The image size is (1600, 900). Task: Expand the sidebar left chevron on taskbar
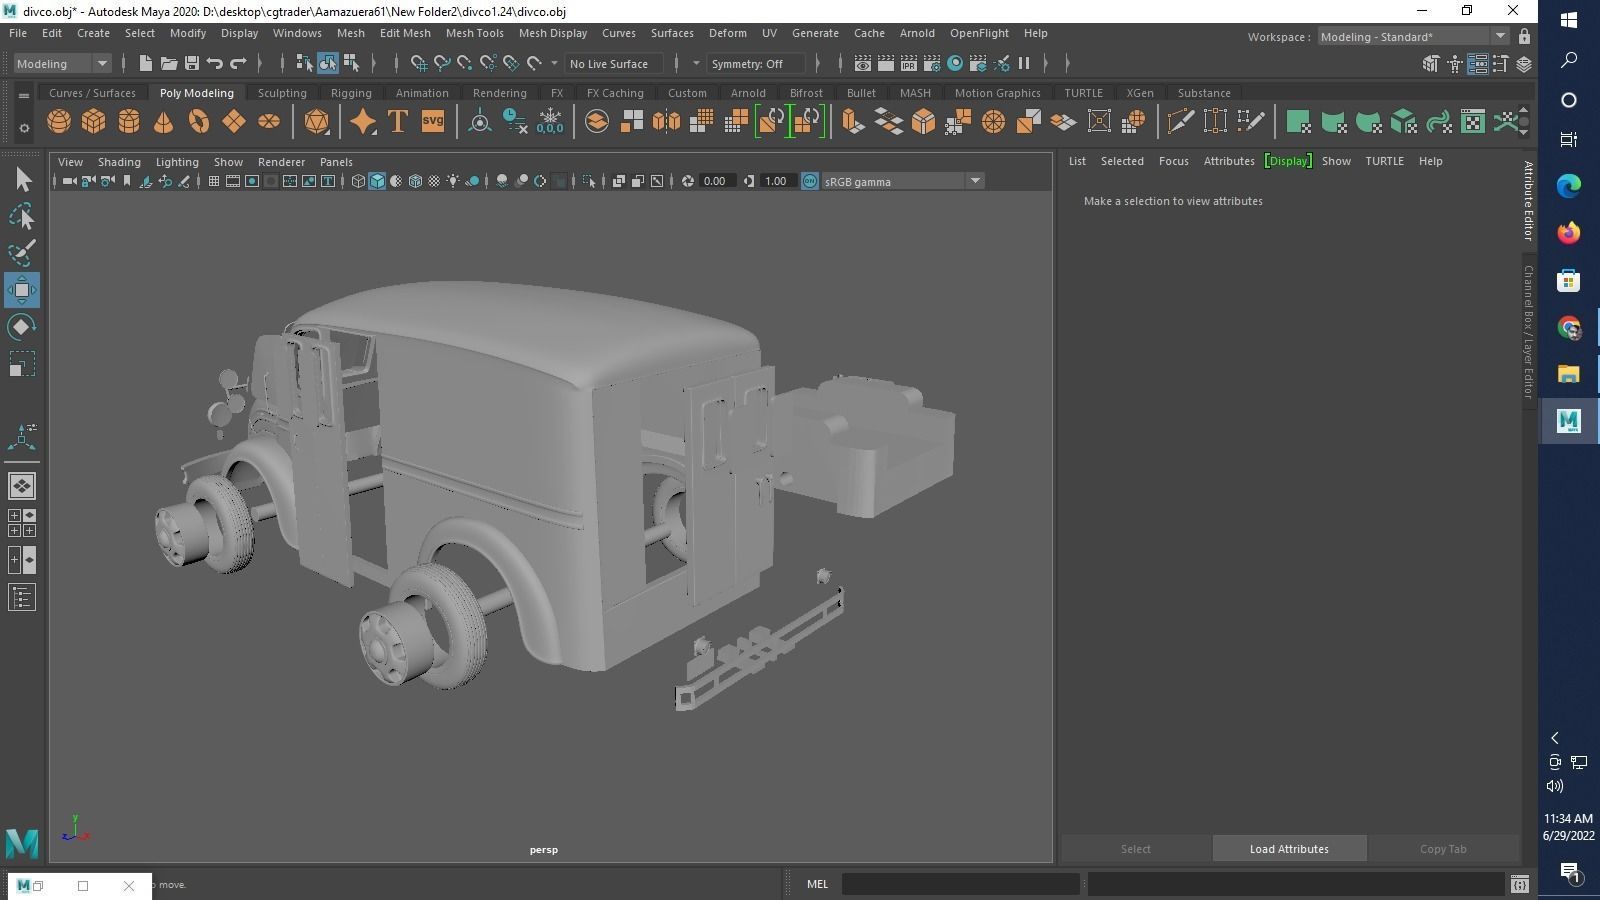[x=1555, y=738]
